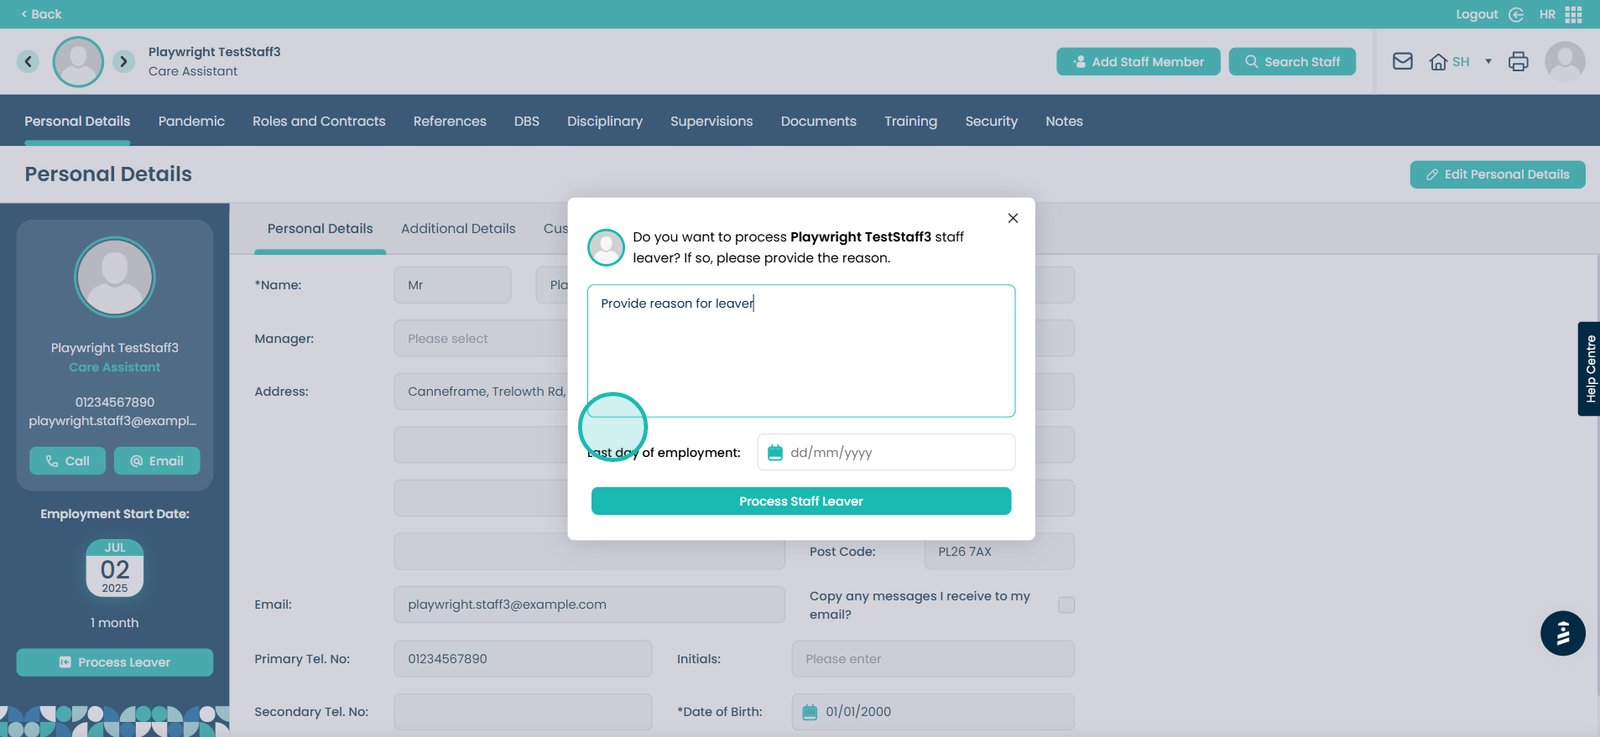1600x737 pixels.
Task: Open the Additional Details sub-tab
Action: coord(458,228)
